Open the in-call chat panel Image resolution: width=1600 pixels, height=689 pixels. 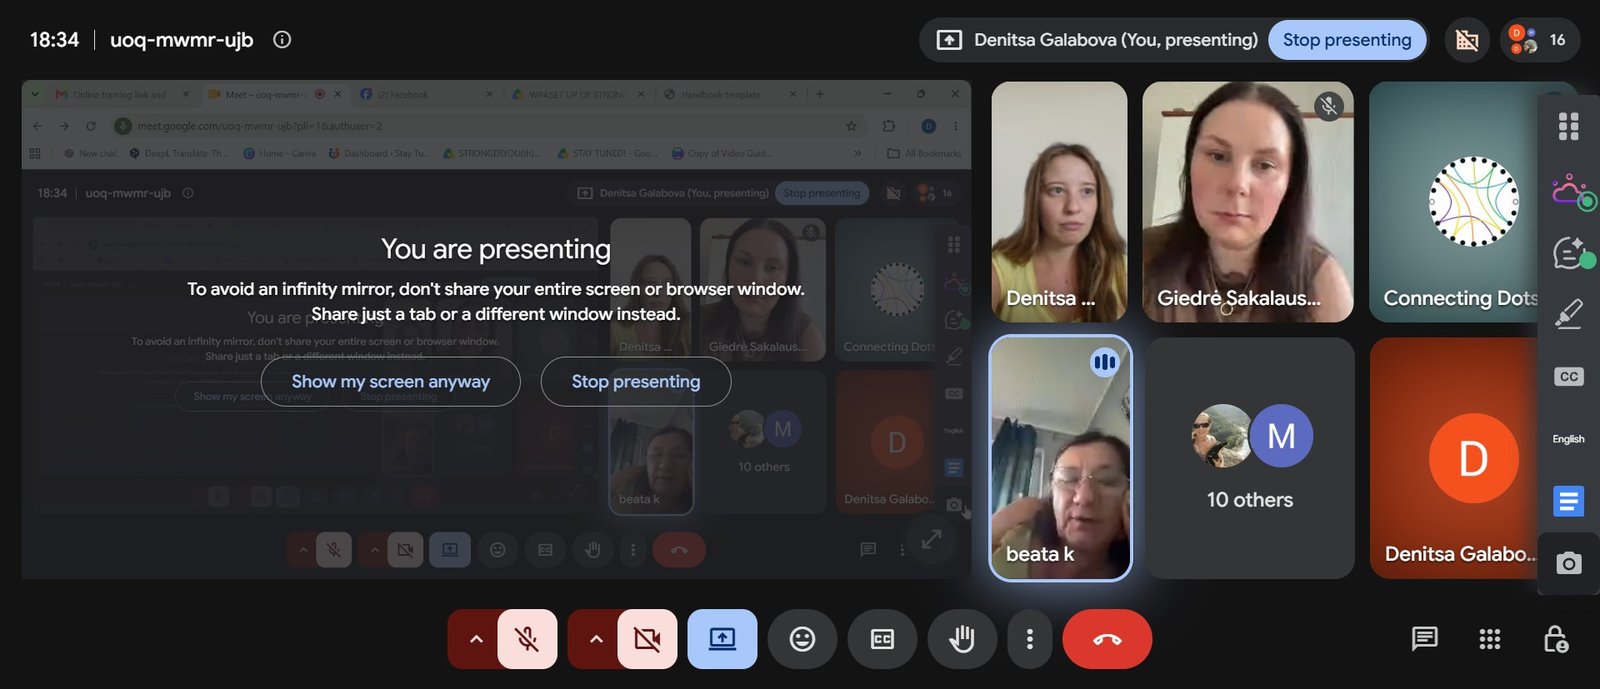[1424, 639]
